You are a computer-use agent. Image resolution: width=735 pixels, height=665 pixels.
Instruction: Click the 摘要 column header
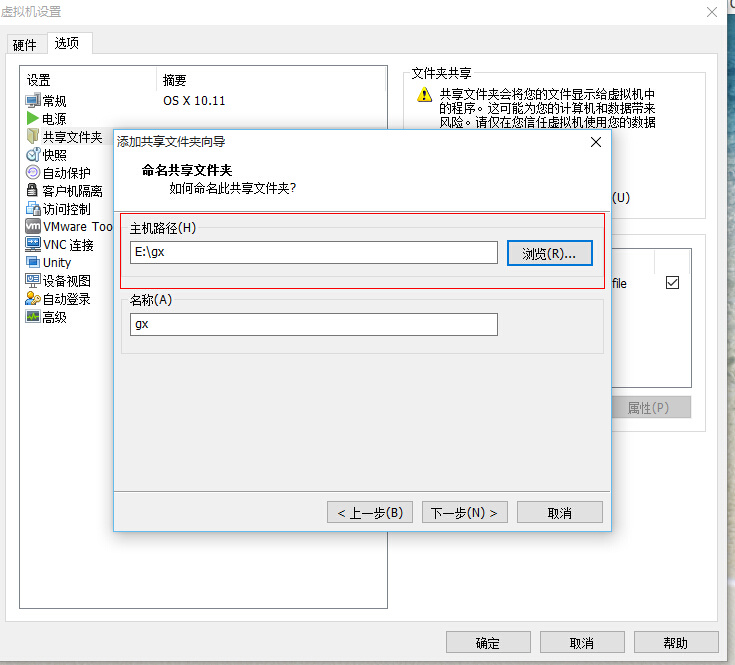tap(271, 80)
